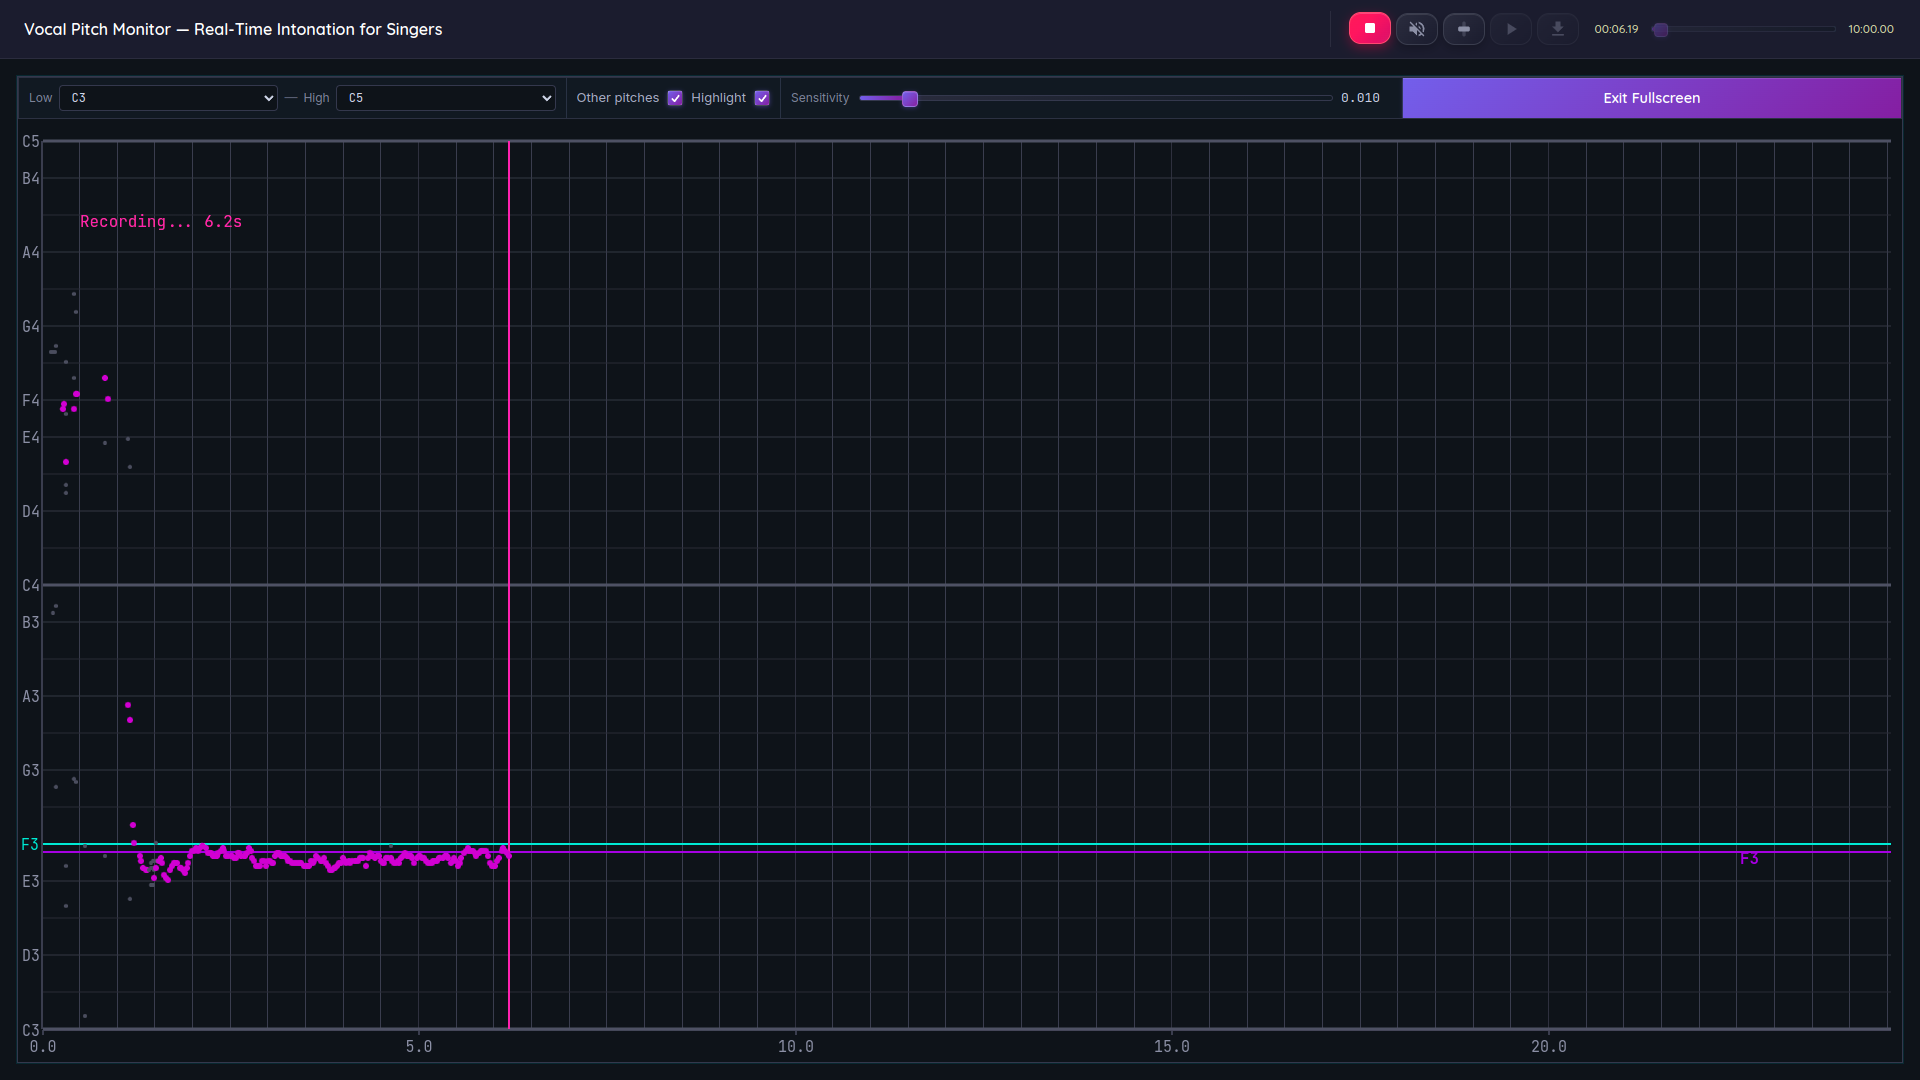The image size is (1920, 1080).
Task: Click the 'Recording... 6.2s' status text
Action: [161, 222]
